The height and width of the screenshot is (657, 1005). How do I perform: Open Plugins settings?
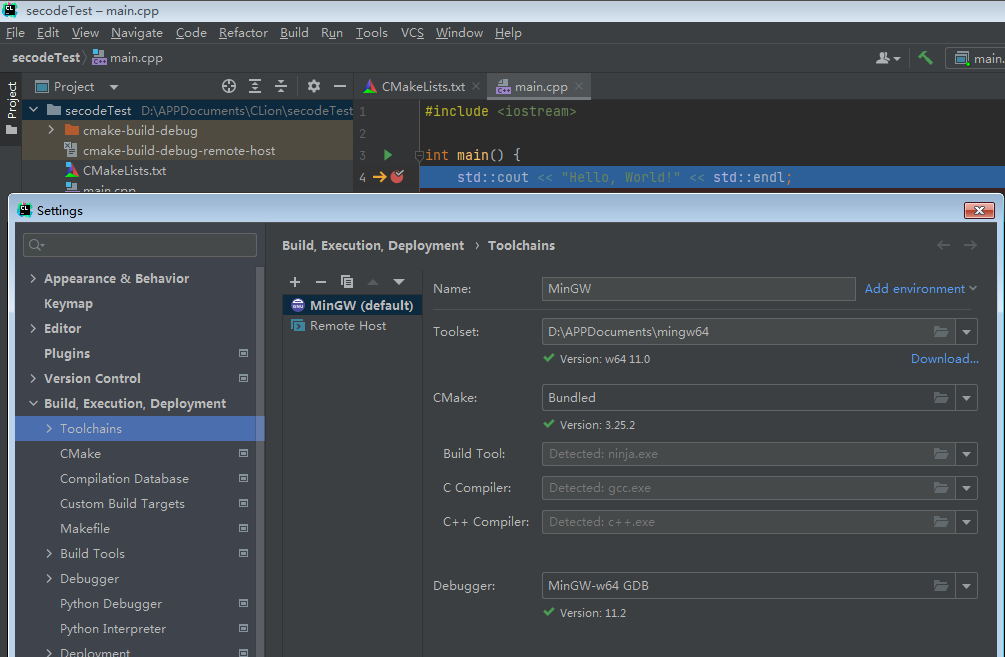(67, 353)
